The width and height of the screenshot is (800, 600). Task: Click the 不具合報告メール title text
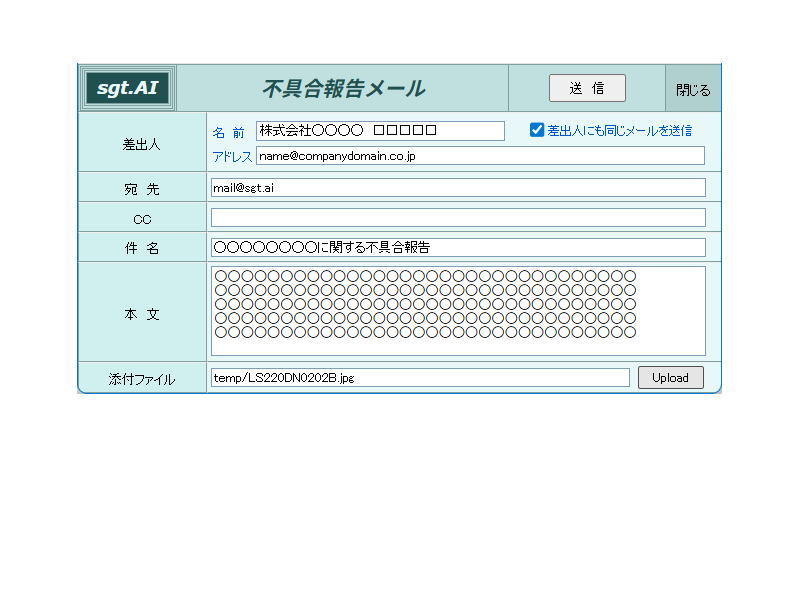[343, 88]
